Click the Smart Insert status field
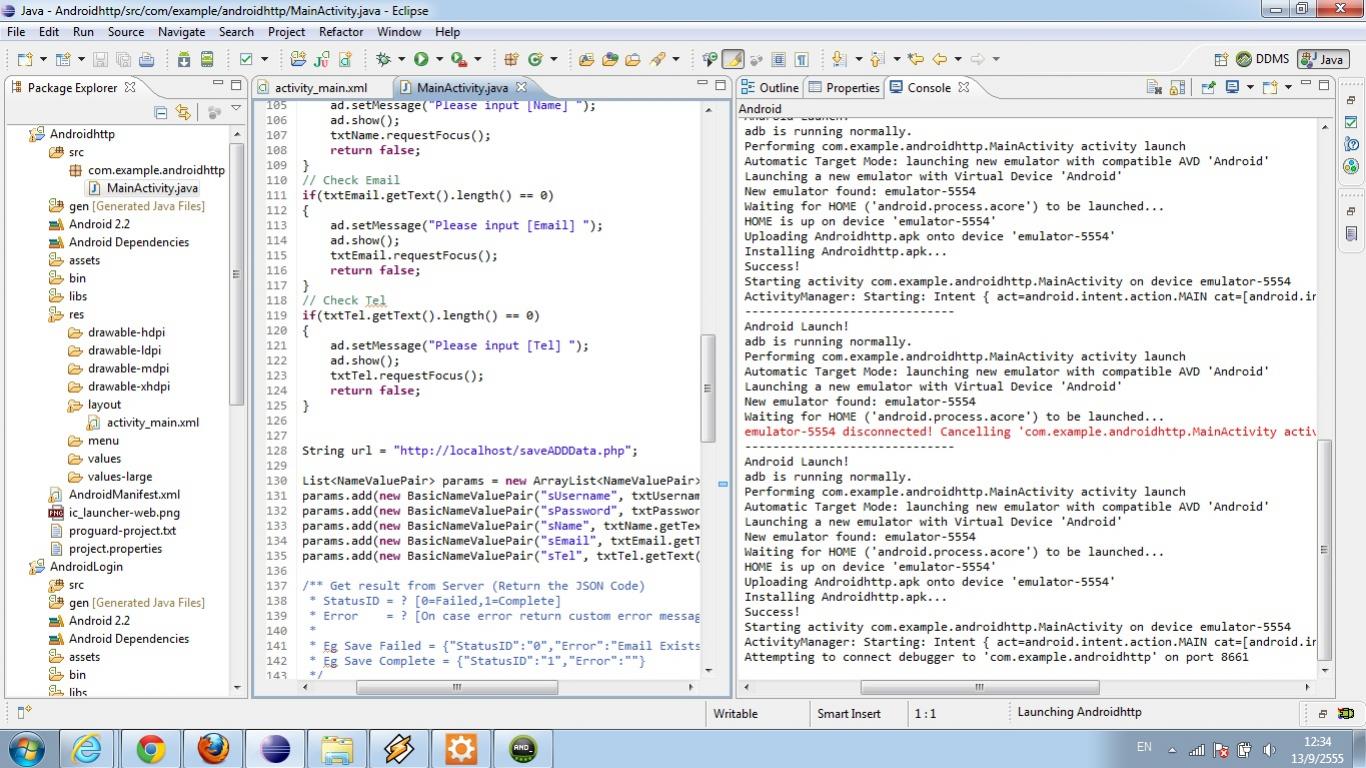This screenshot has width=1366, height=768. 849,714
